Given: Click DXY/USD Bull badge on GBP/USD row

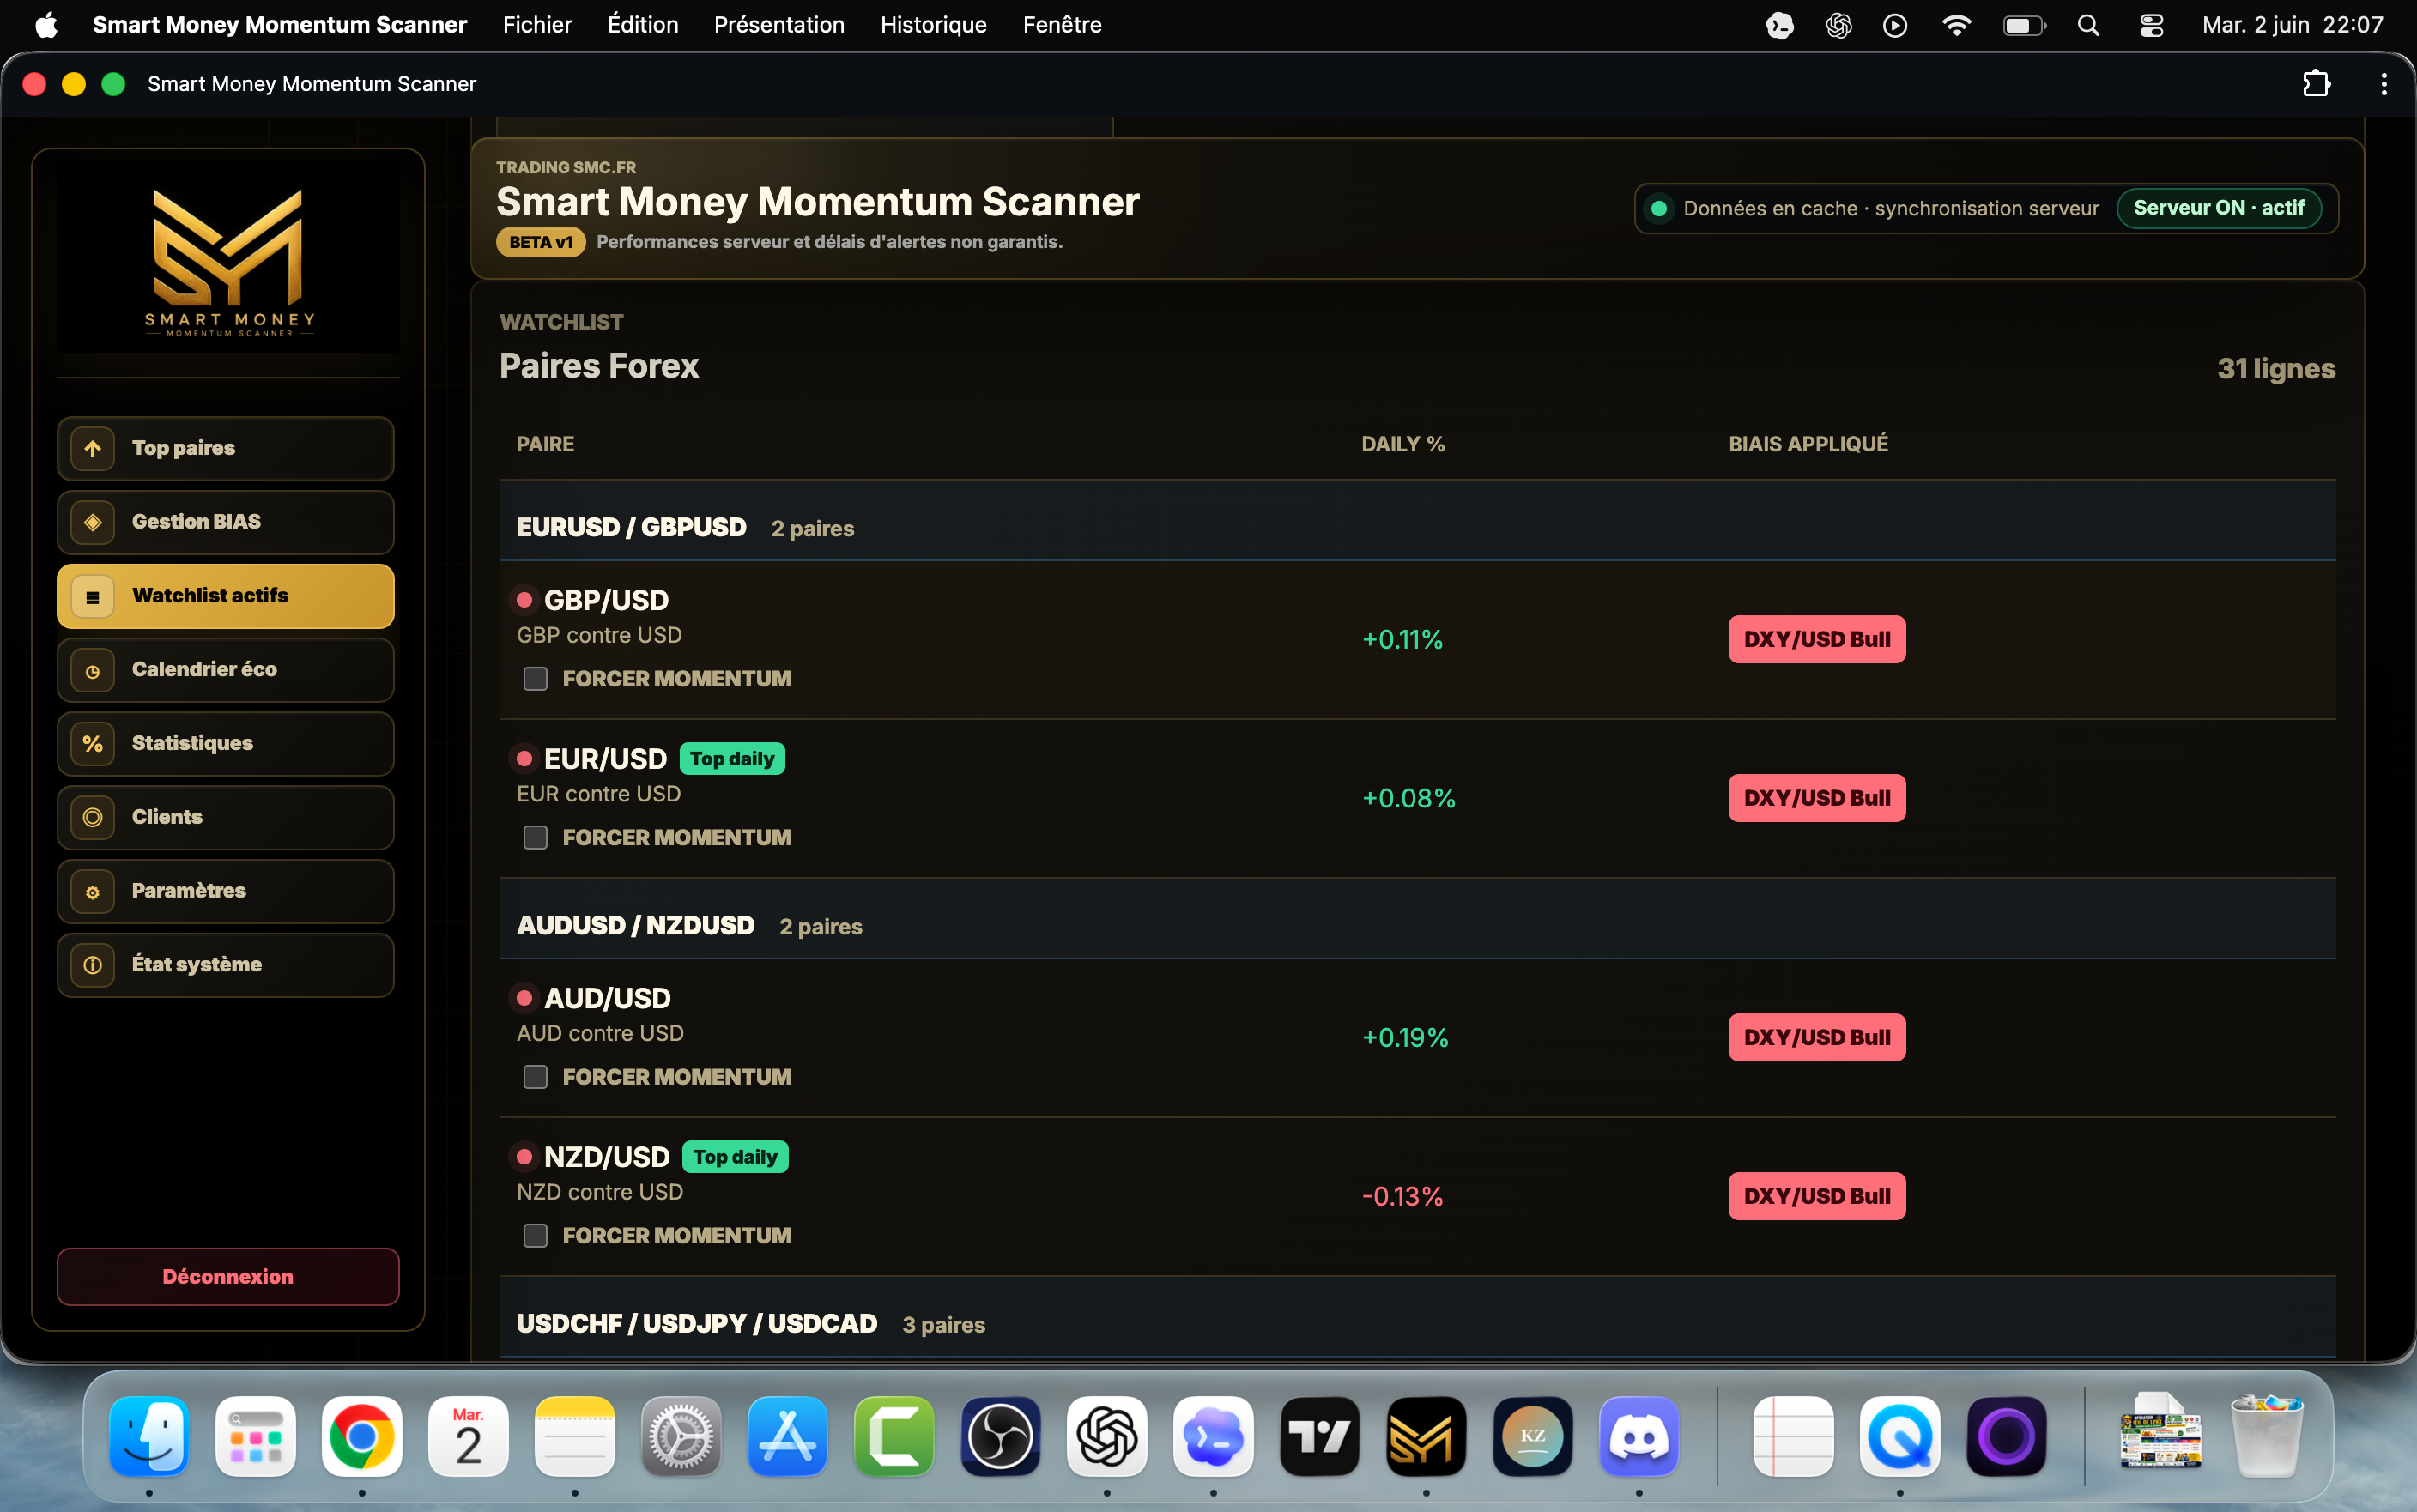Looking at the screenshot, I should [1816, 639].
